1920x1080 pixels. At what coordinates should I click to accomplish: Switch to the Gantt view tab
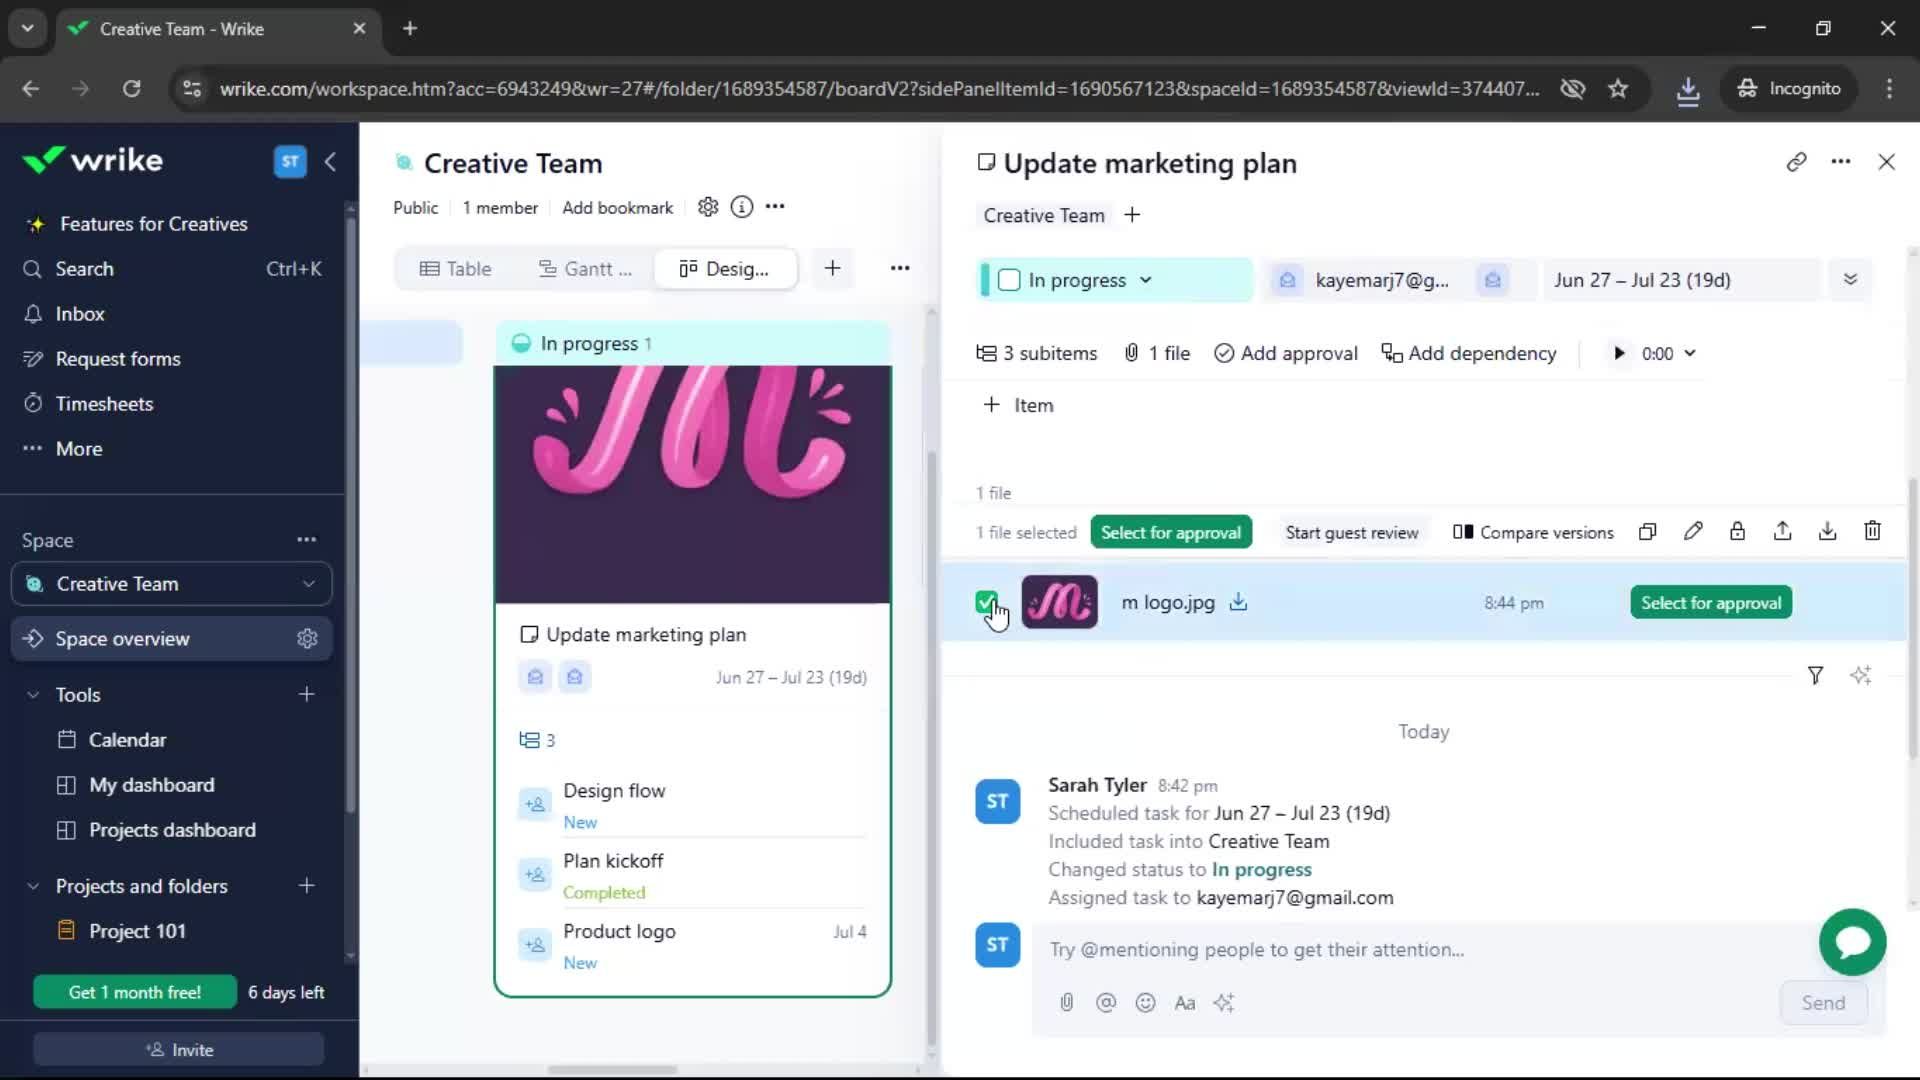click(x=585, y=268)
